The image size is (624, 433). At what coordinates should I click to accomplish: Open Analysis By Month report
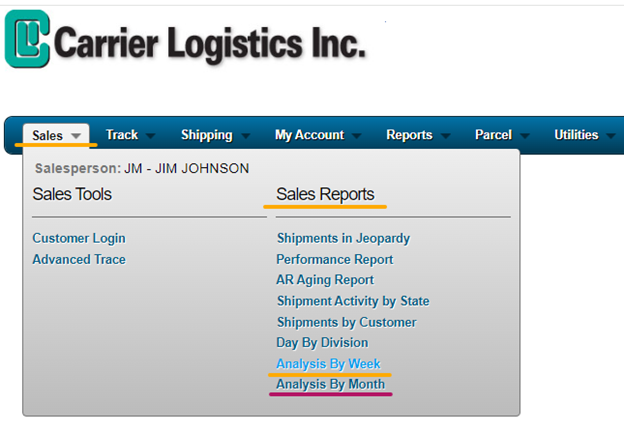pyautogui.click(x=330, y=384)
